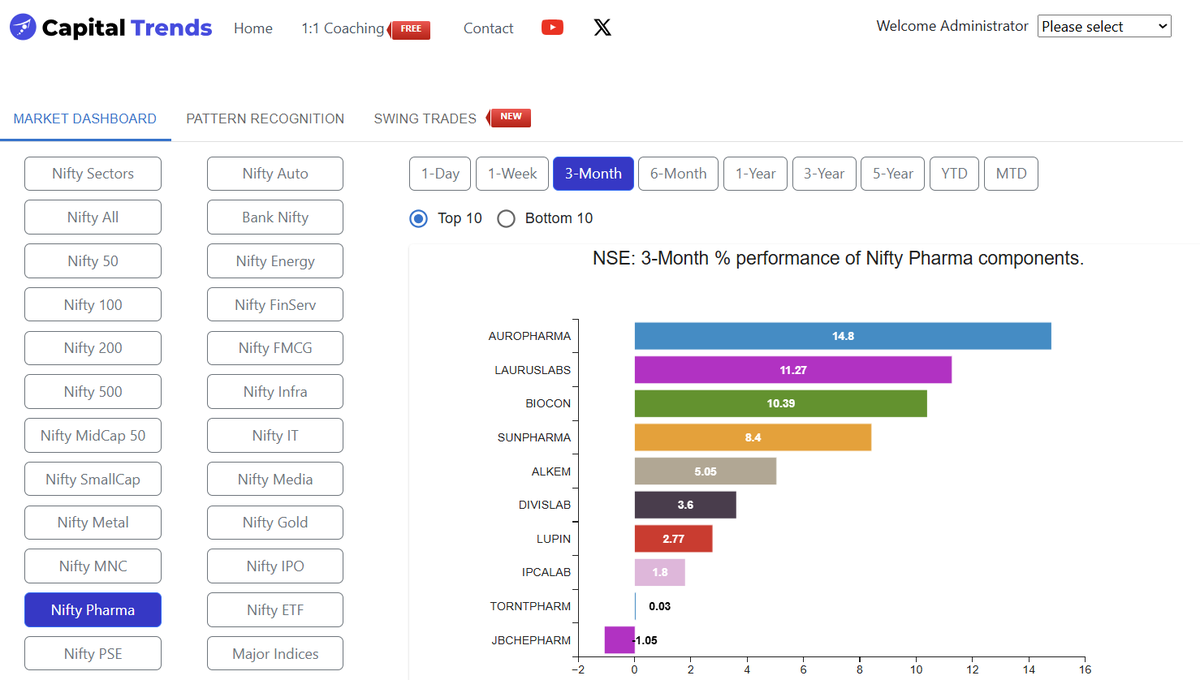The width and height of the screenshot is (1200, 680).
Task: Click the FREE badge next to 1:1 Coaching
Action: click(x=410, y=30)
